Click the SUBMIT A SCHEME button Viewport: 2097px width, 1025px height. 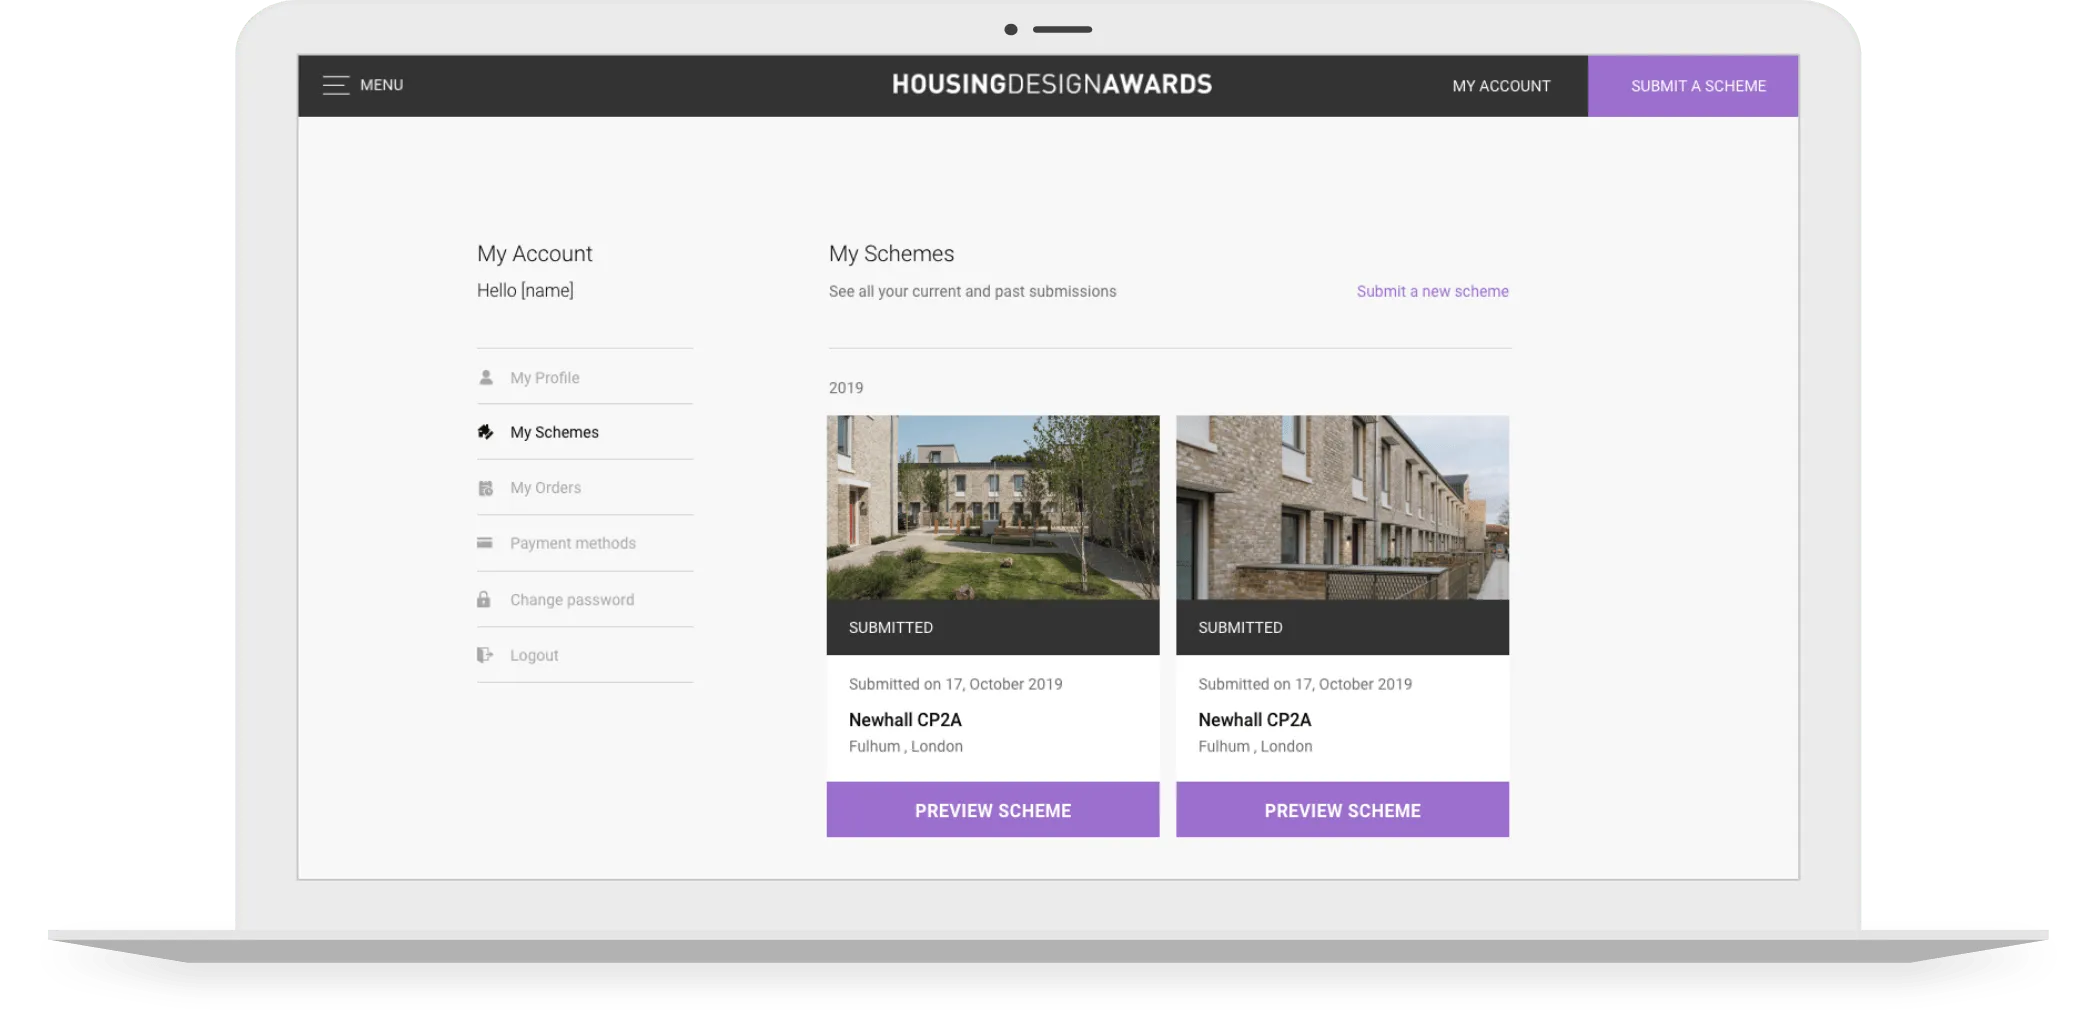click(1693, 86)
